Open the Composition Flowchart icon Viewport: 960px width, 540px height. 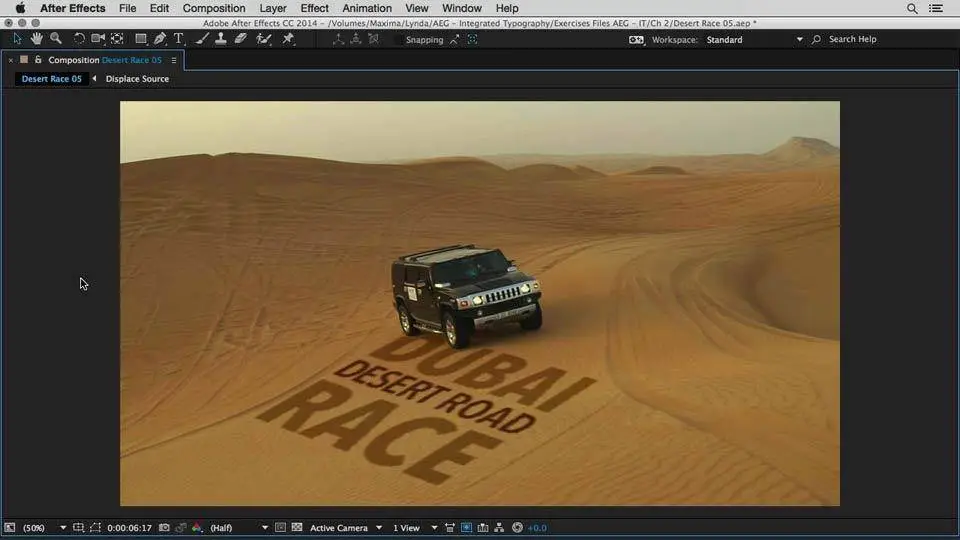(x=499, y=528)
